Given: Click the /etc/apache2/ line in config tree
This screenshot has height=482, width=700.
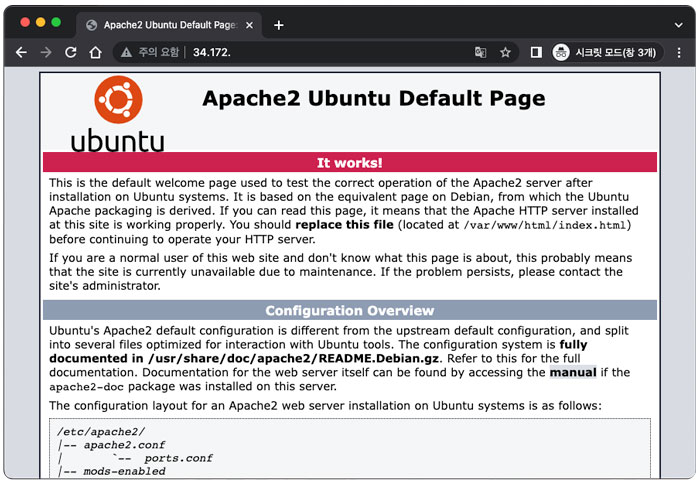Looking at the screenshot, I should click(x=101, y=432).
